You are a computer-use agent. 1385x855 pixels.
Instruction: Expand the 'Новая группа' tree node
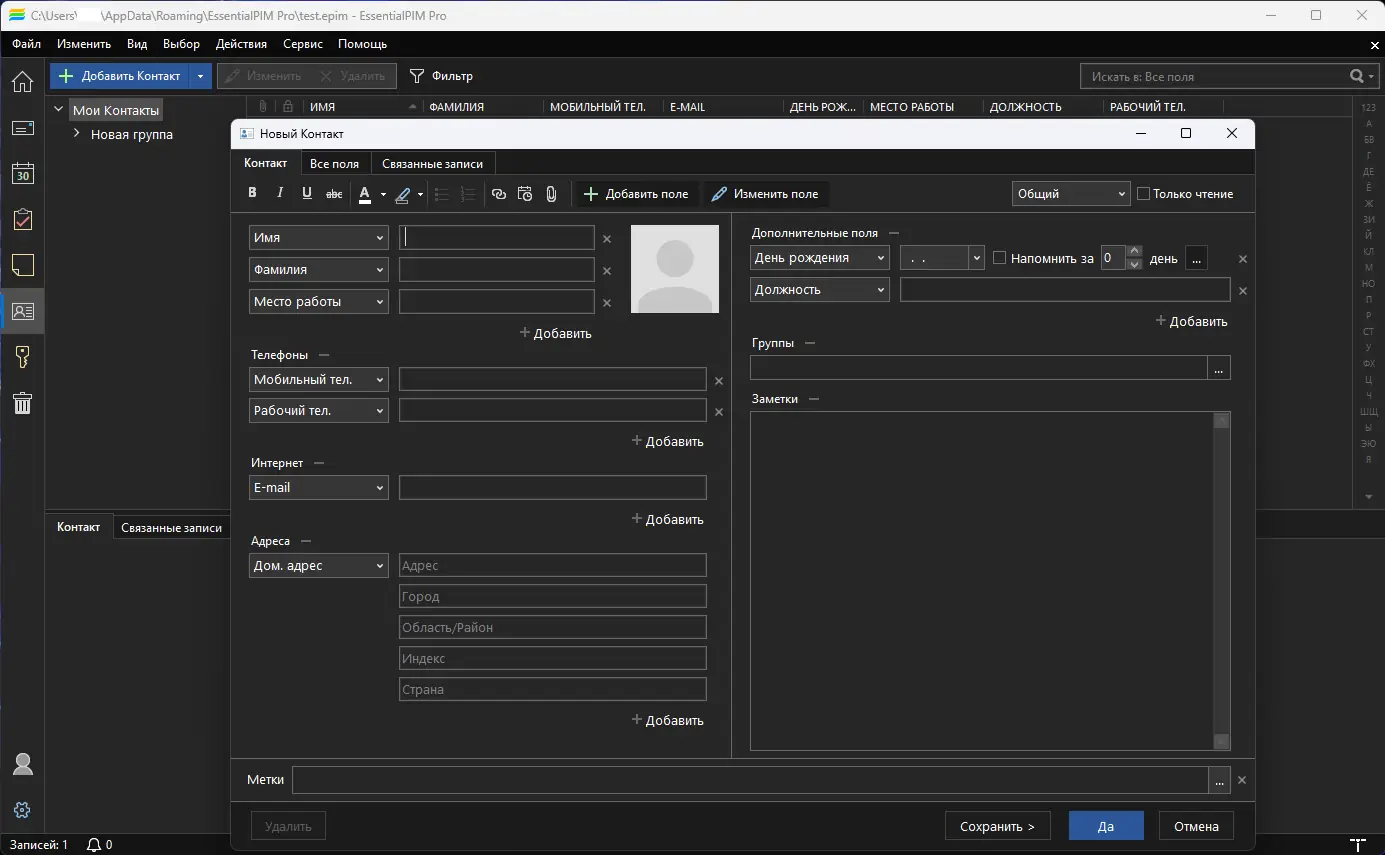pyautogui.click(x=76, y=134)
